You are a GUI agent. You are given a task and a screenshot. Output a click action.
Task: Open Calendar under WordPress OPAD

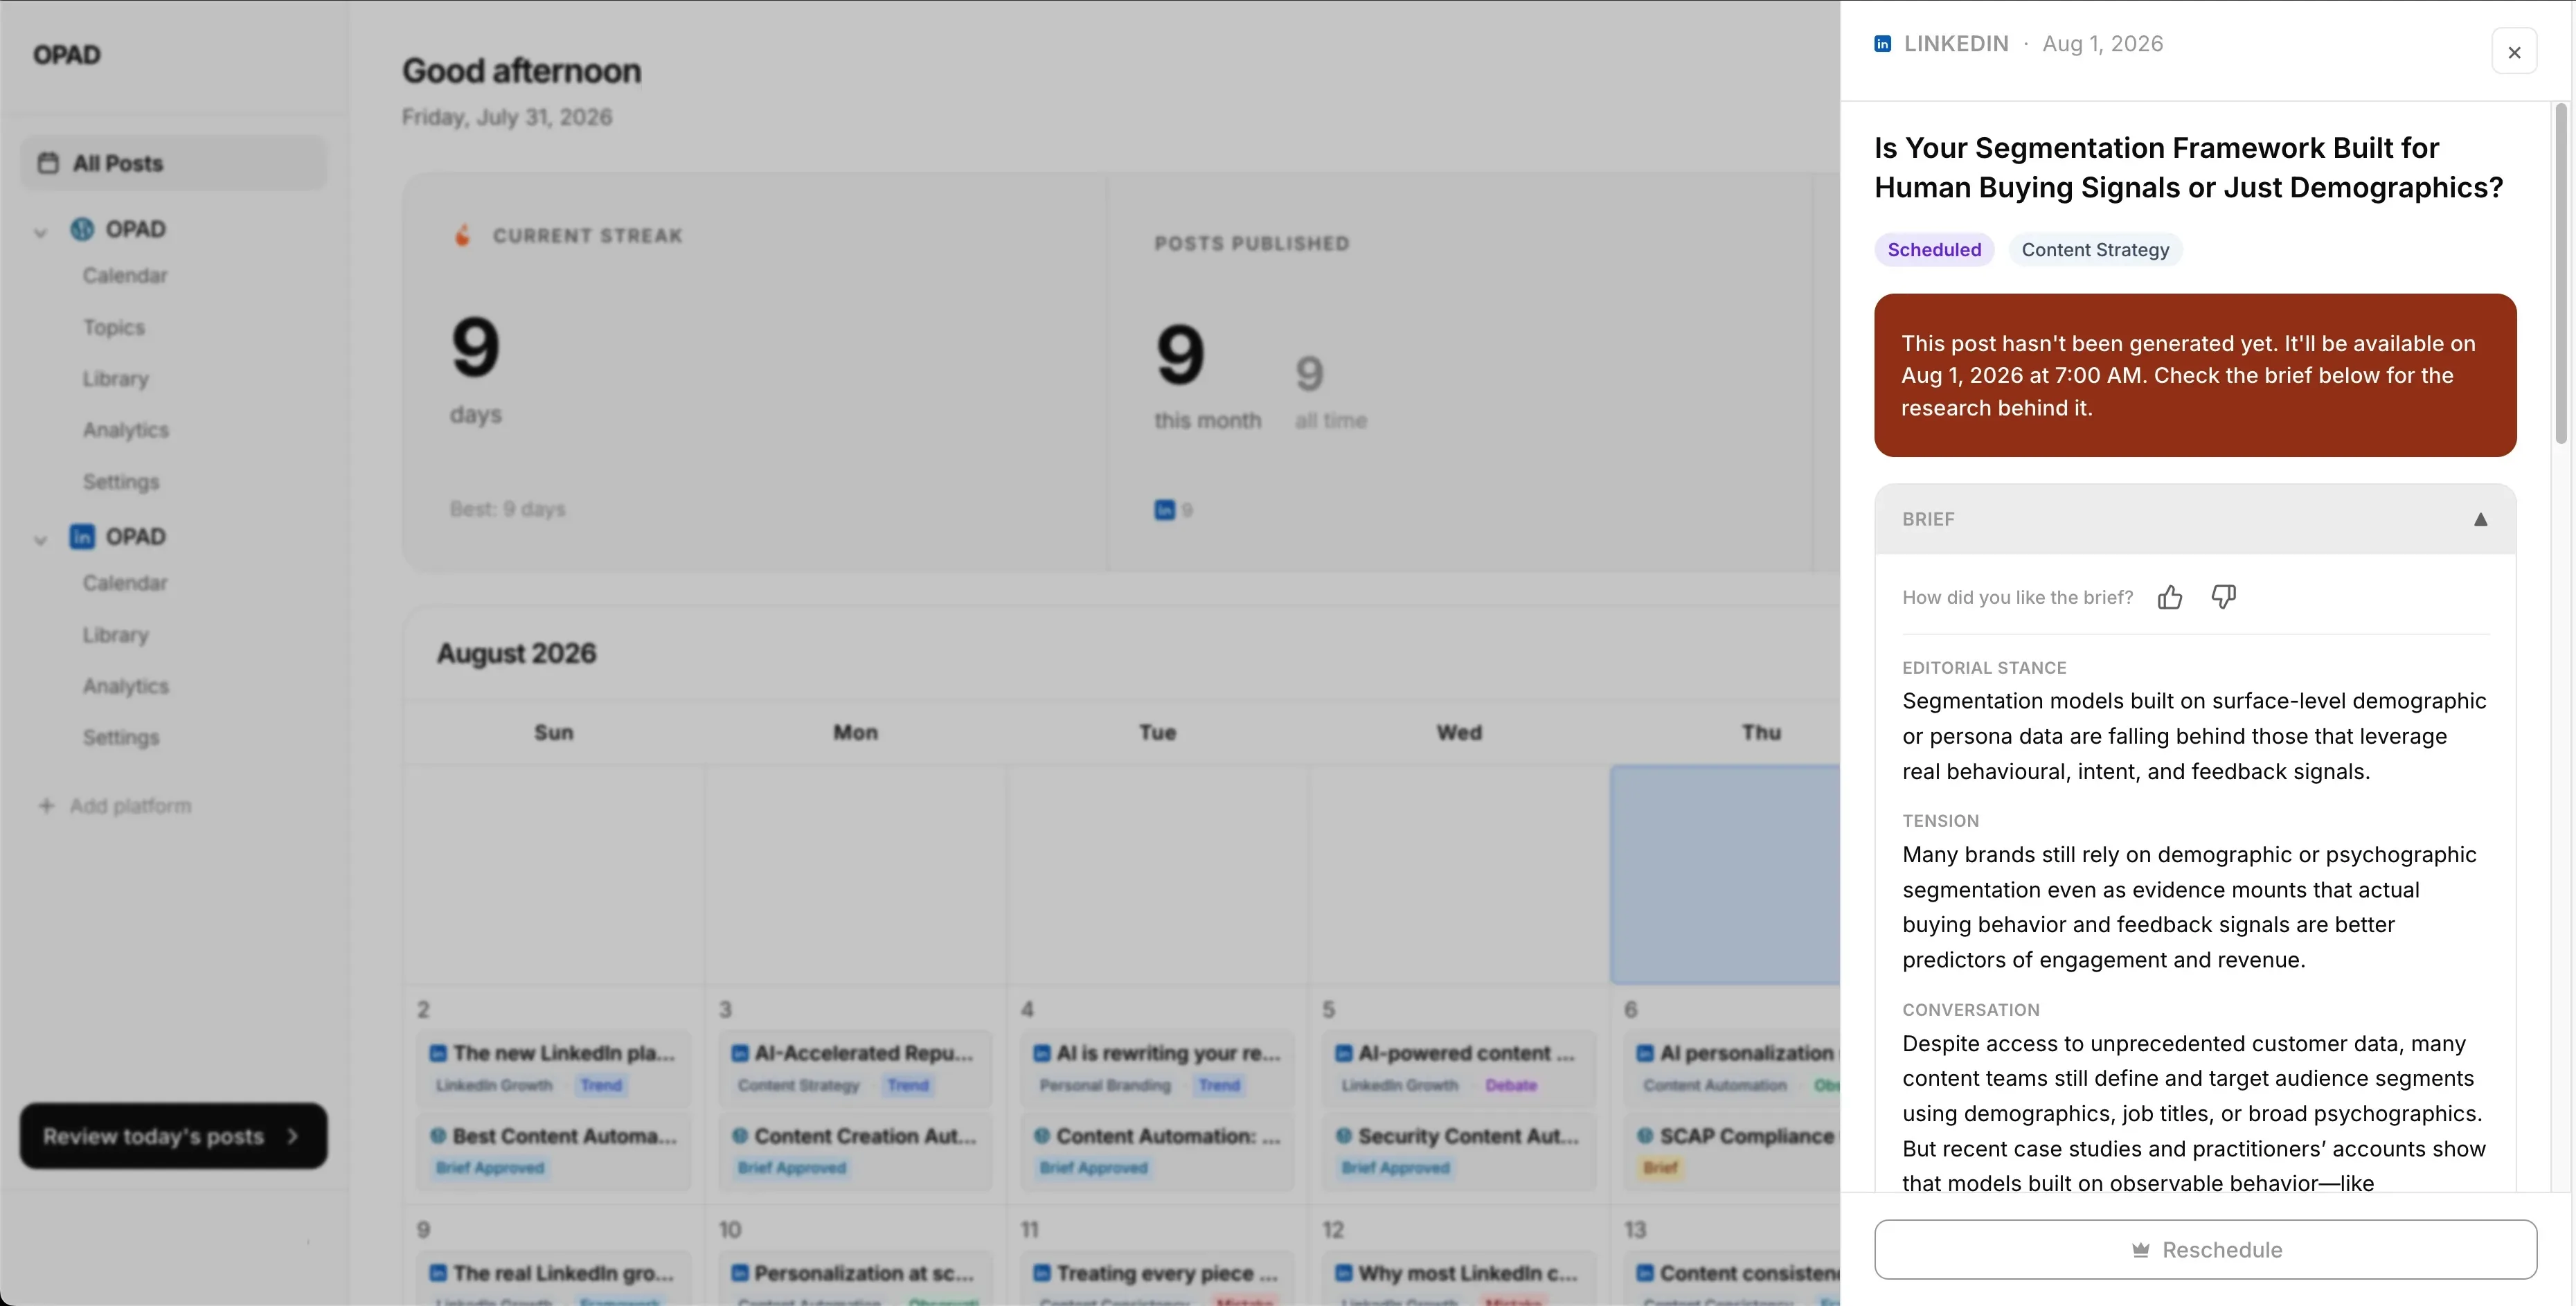pos(125,275)
